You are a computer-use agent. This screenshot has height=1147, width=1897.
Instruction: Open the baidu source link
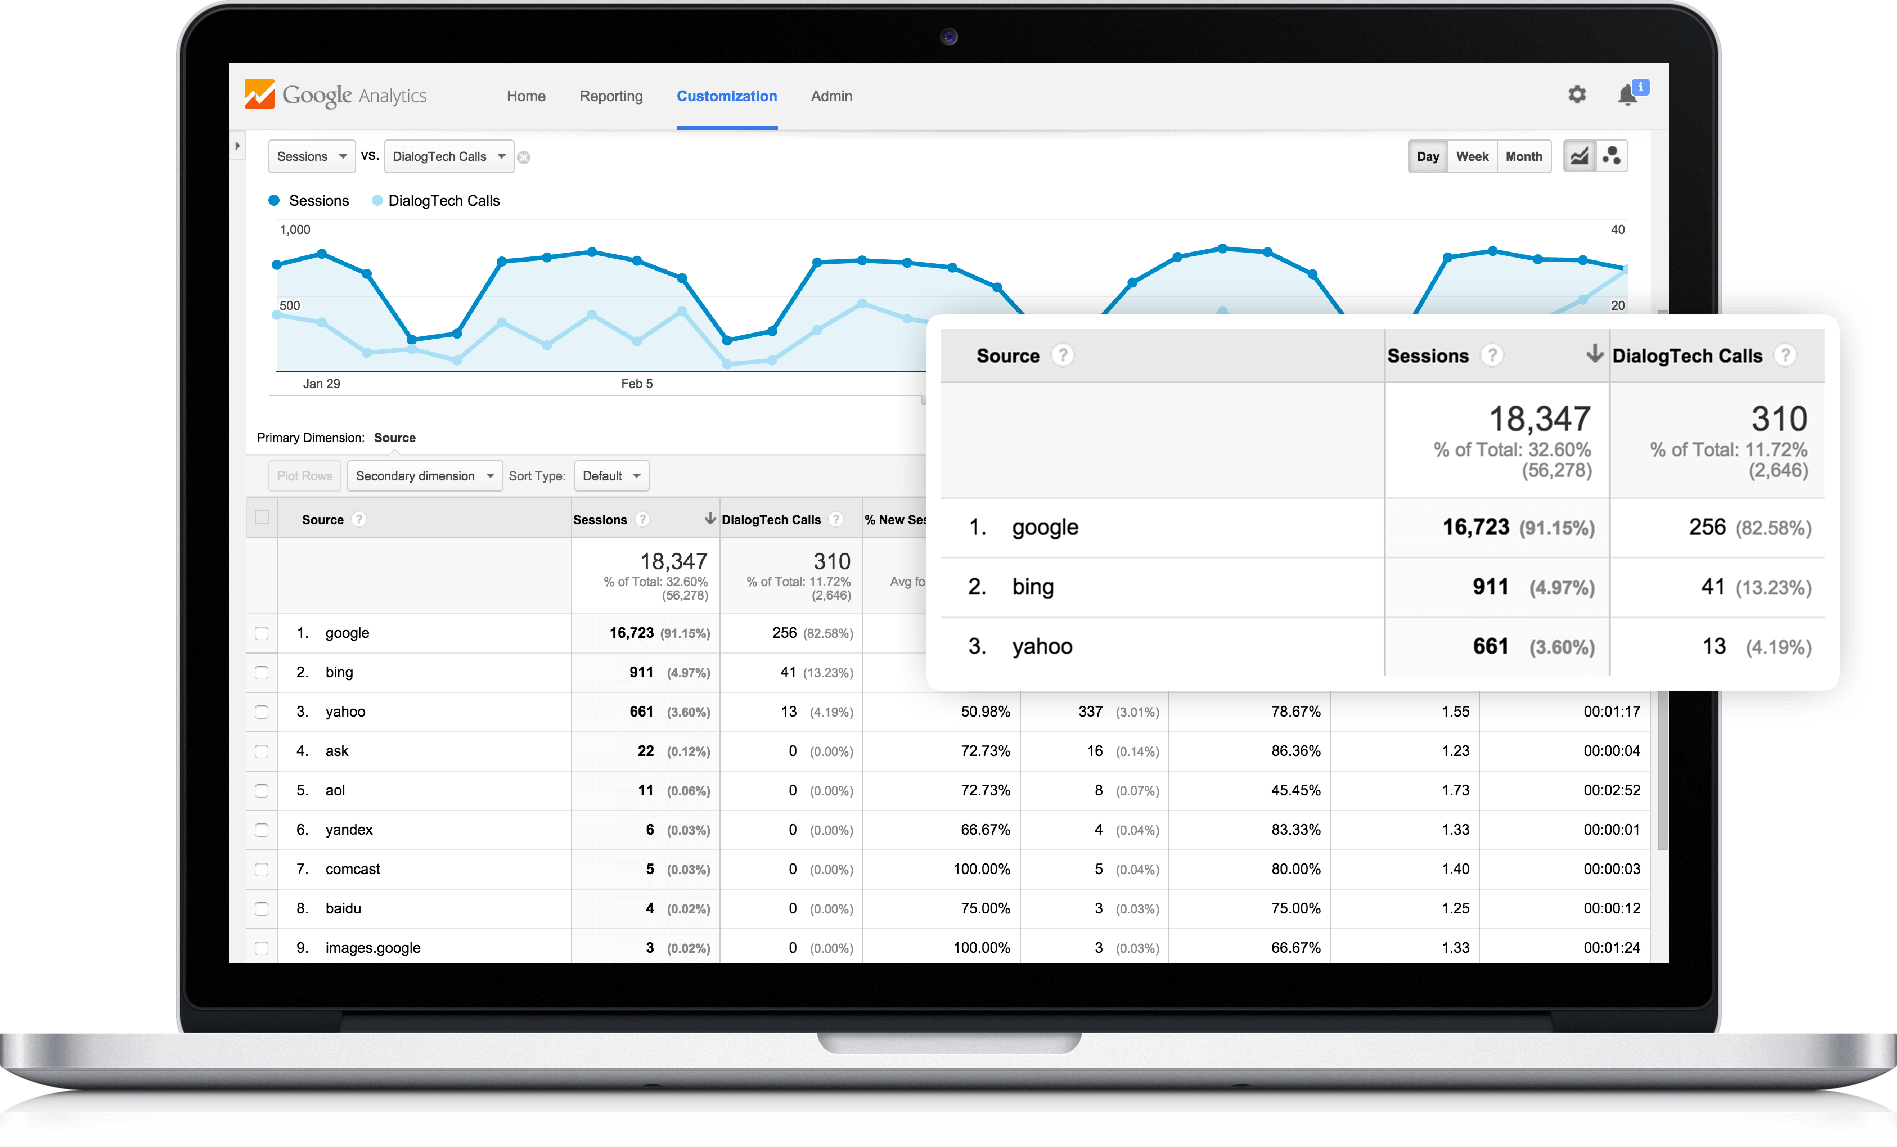pyautogui.click(x=343, y=908)
